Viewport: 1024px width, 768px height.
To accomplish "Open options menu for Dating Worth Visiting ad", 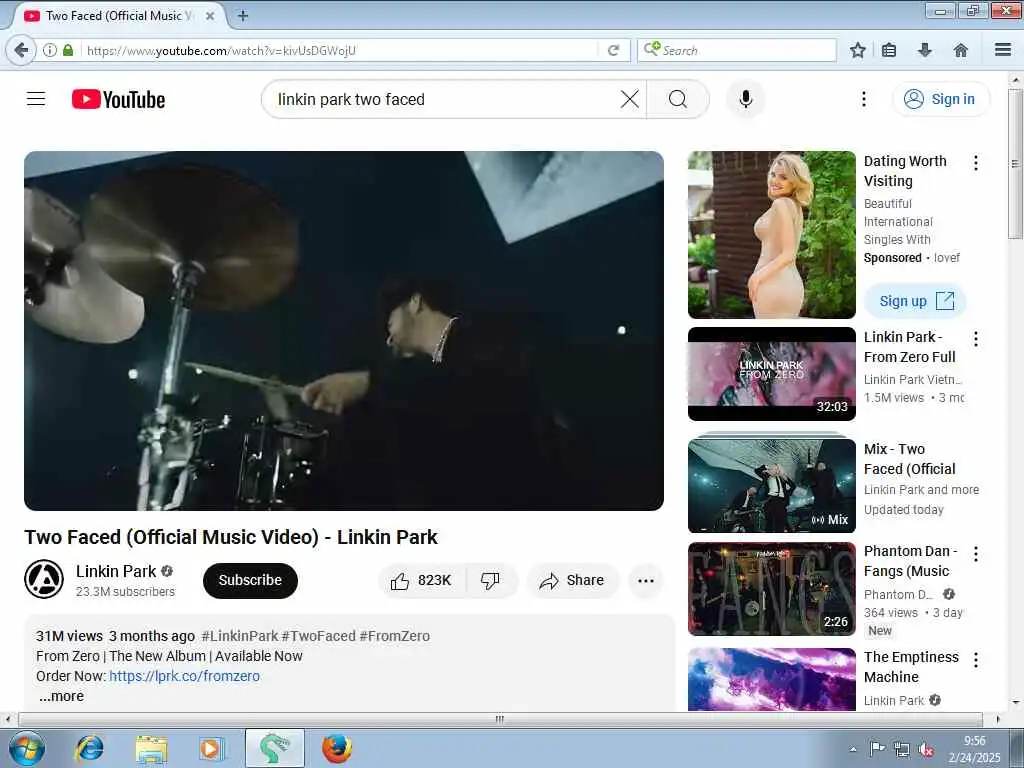I will tap(976, 163).
